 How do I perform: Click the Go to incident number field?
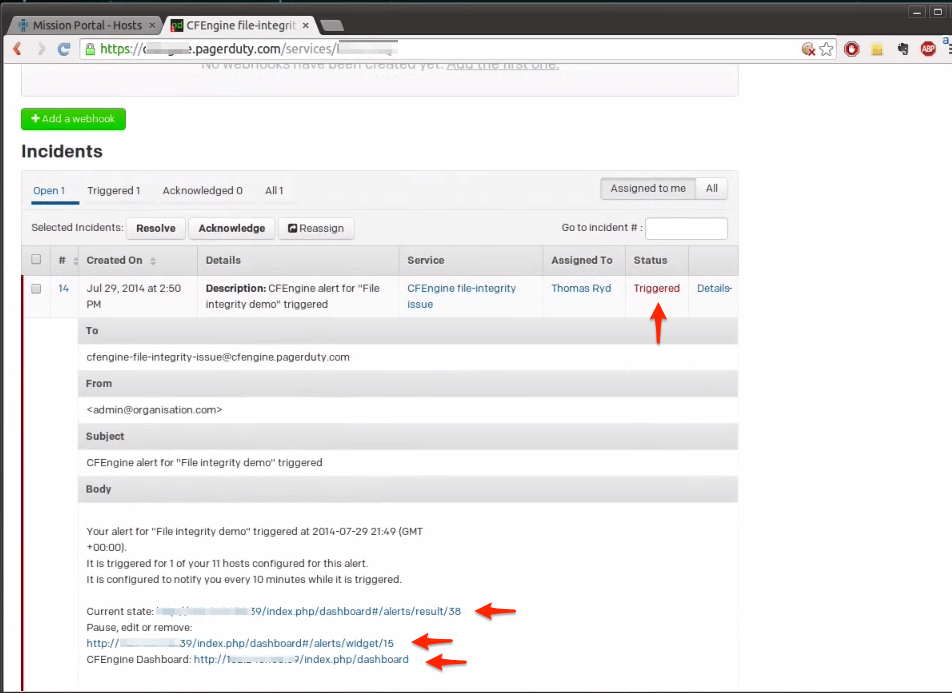tap(686, 229)
